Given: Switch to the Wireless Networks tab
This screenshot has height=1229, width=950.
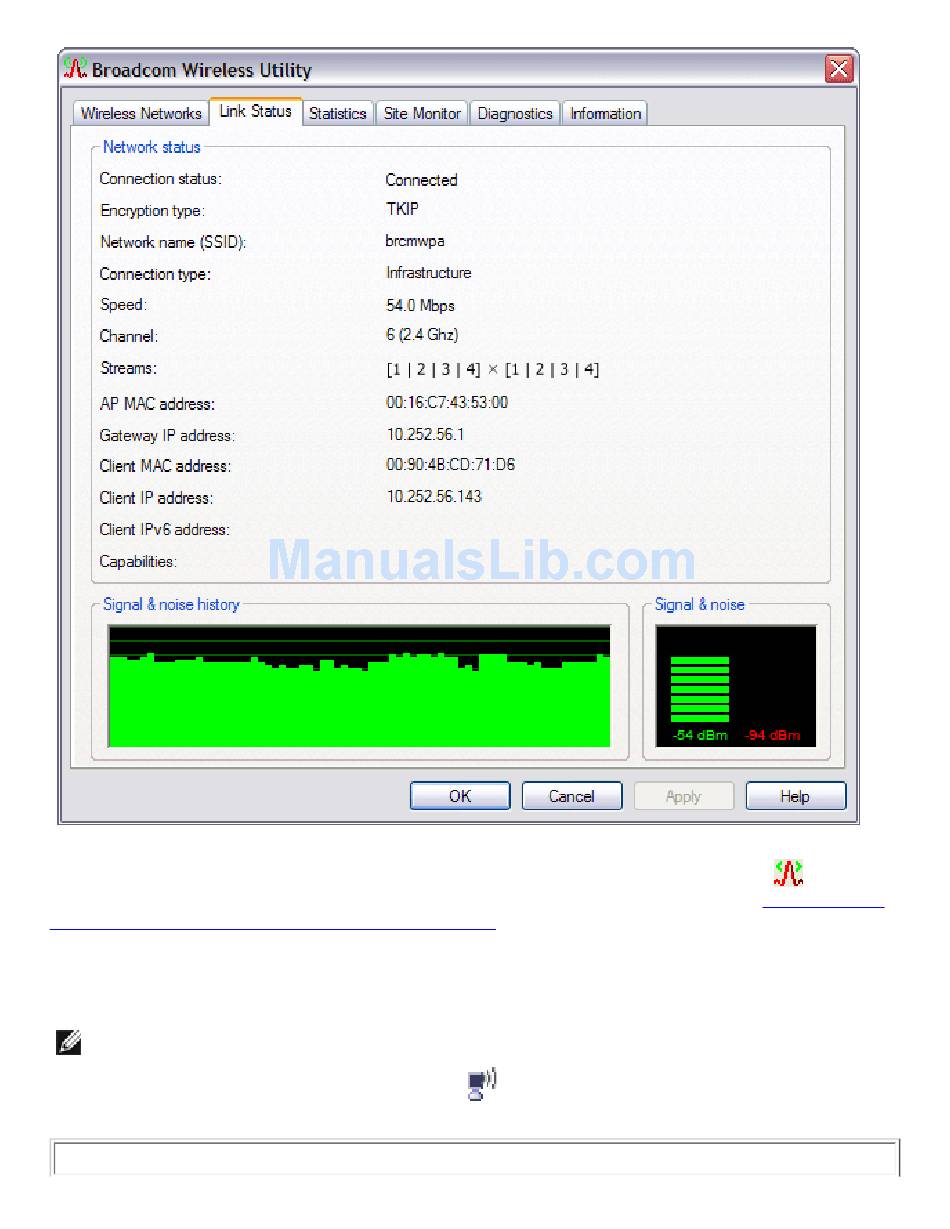Looking at the screenshot, I should point(141,113).
